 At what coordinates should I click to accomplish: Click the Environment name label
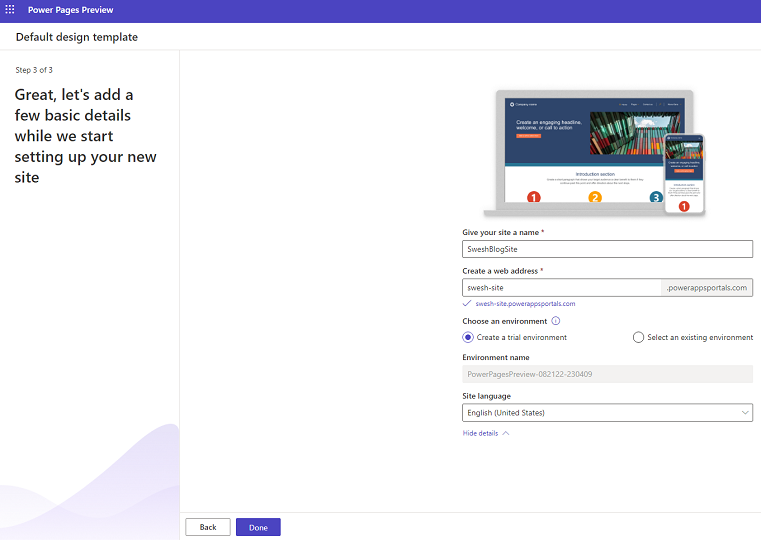coord(496,358)
